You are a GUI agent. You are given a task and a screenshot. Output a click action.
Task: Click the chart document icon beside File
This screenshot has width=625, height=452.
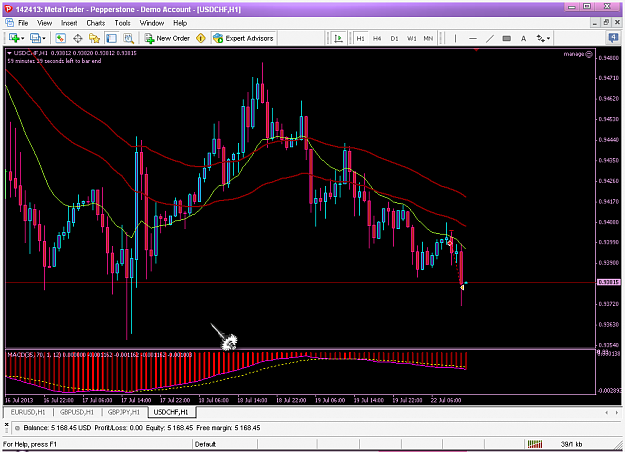point(9,23)
